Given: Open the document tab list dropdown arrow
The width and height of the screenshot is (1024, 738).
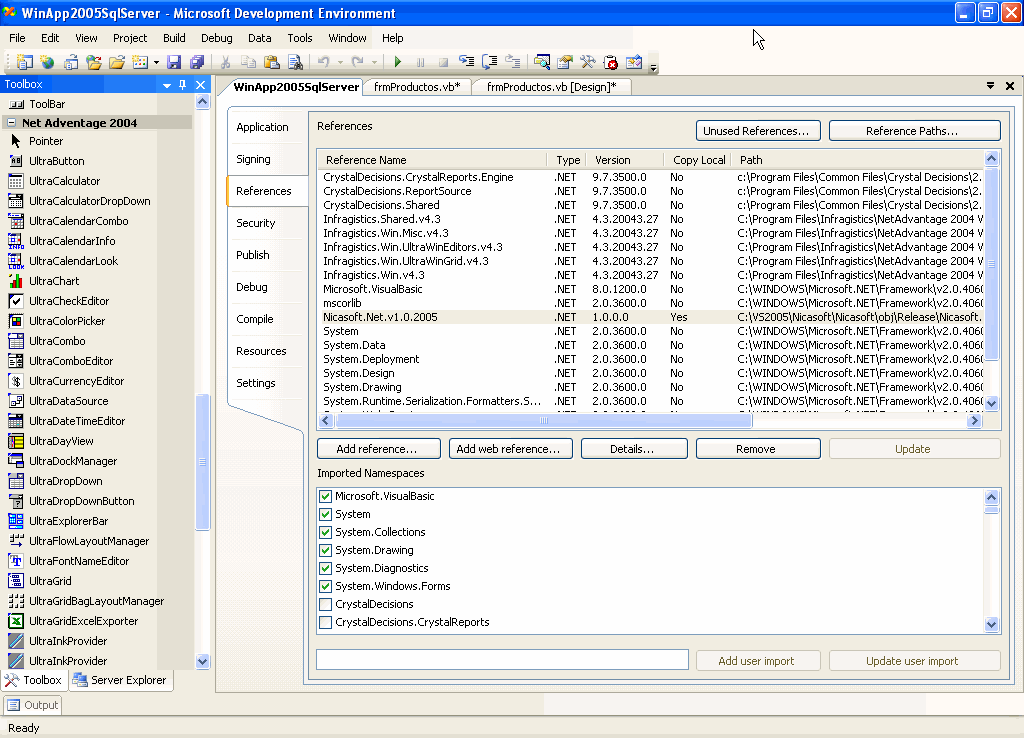Looking at the screenshot, I should tap(990, 87).
